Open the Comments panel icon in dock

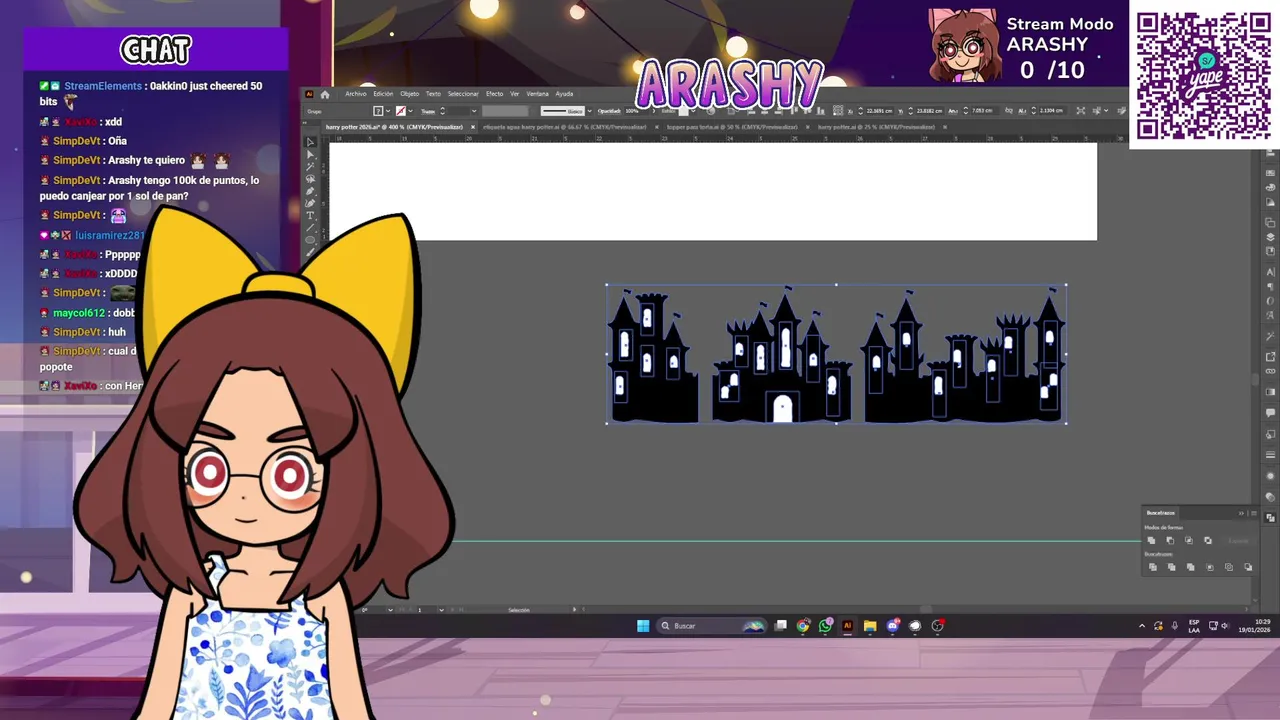[x=1270, y=411]
